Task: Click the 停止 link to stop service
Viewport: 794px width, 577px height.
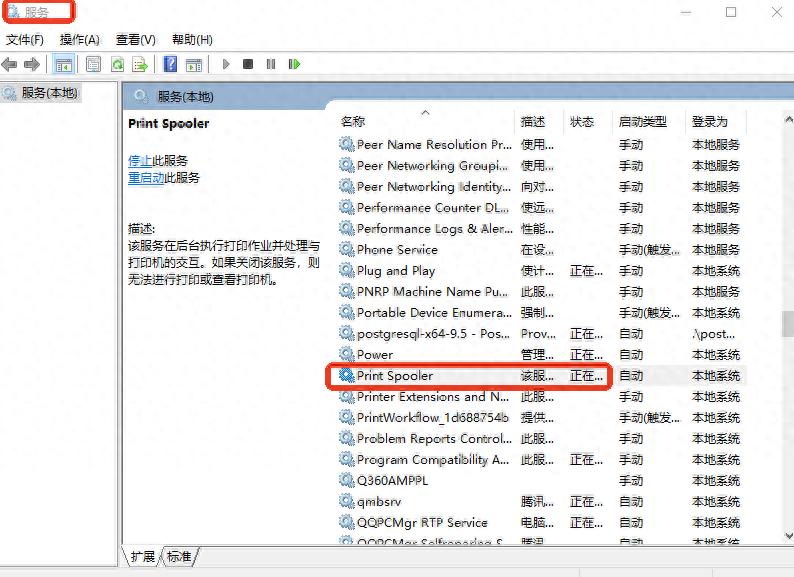Action: point(140,161)
